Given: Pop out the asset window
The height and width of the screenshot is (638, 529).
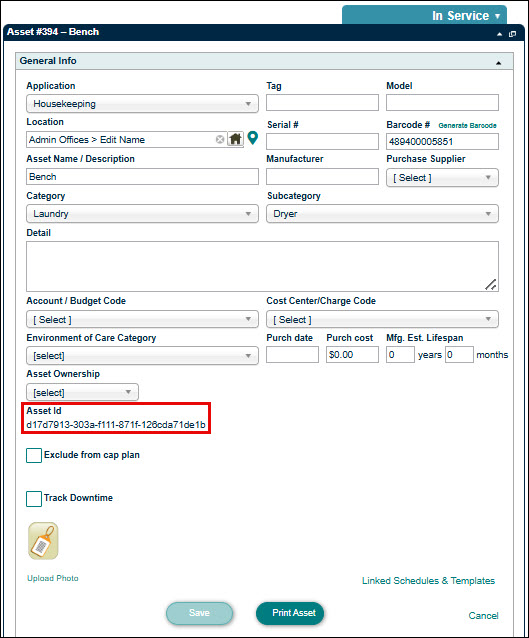Looking at the screenshot, I should [512, 34].
